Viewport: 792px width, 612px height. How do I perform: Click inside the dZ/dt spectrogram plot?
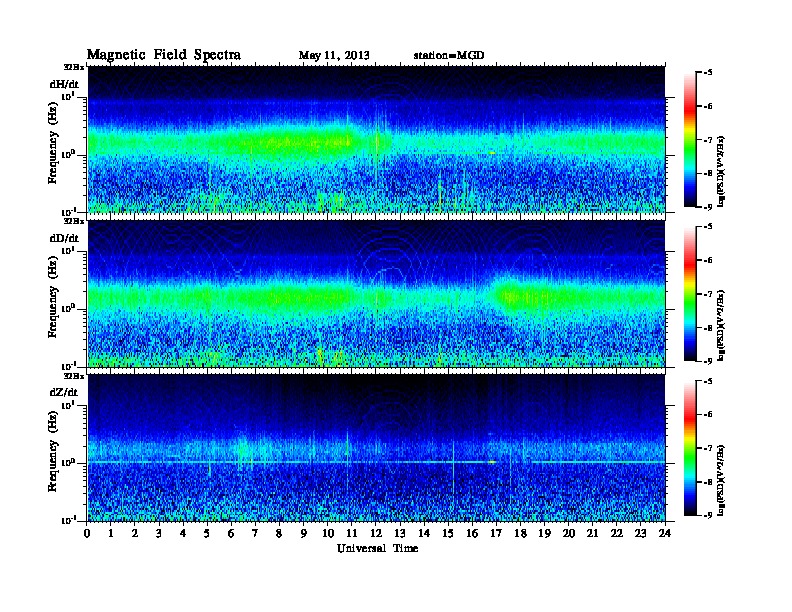(376, 448)
